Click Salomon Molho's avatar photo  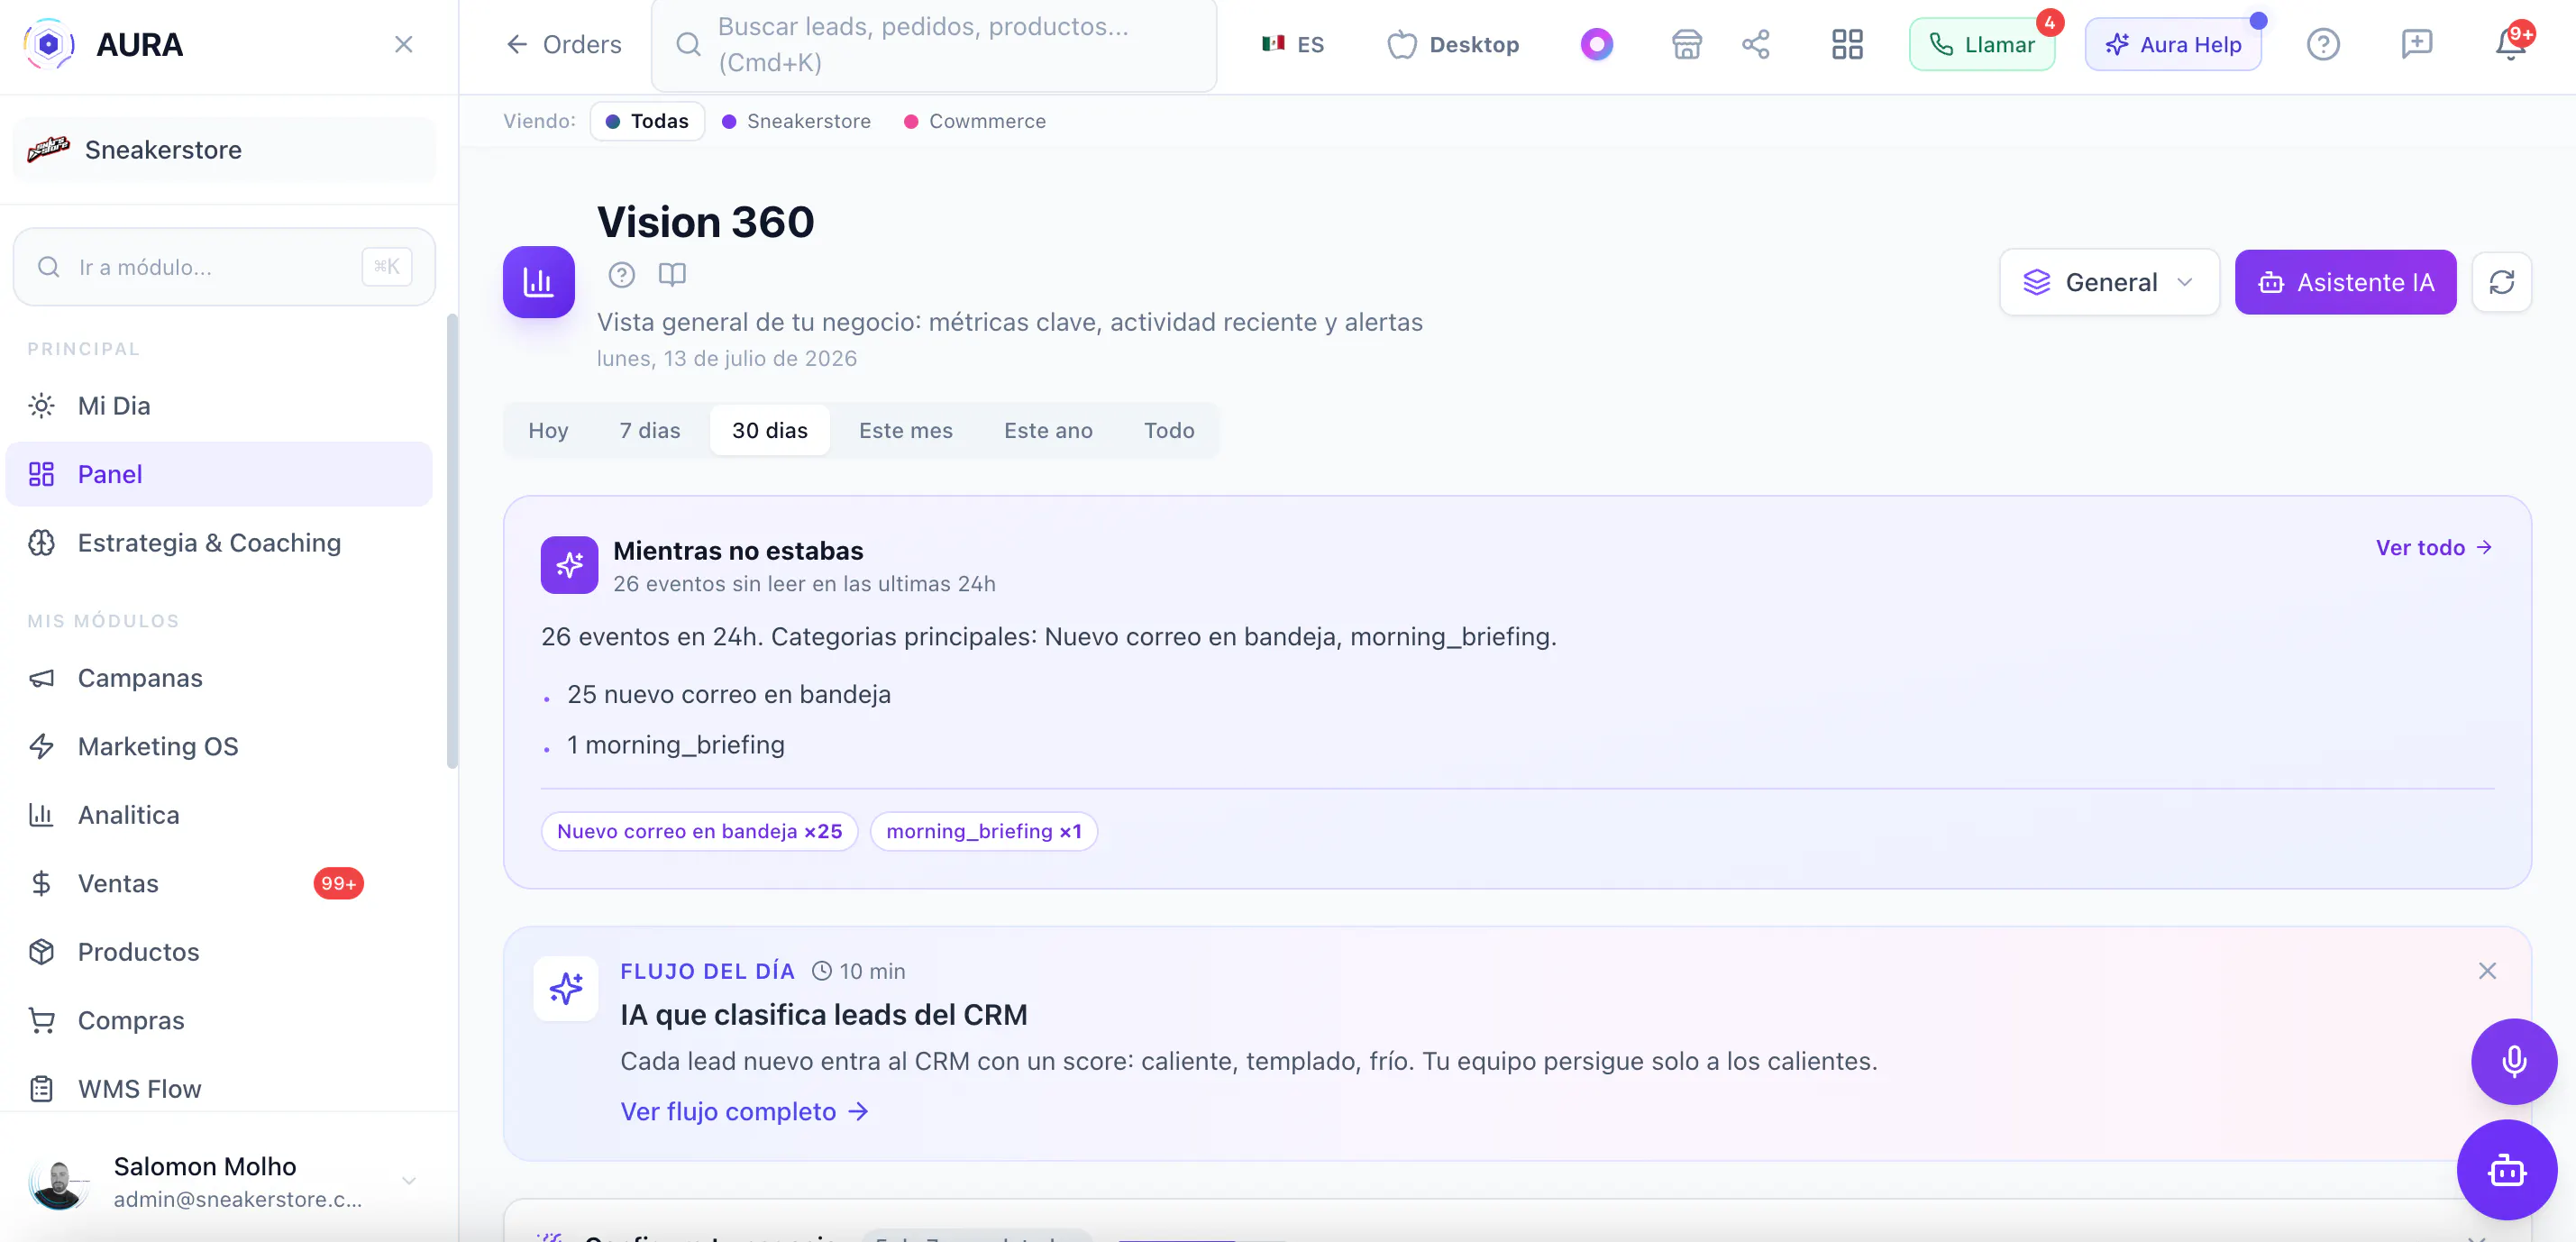coord(58,1183)
